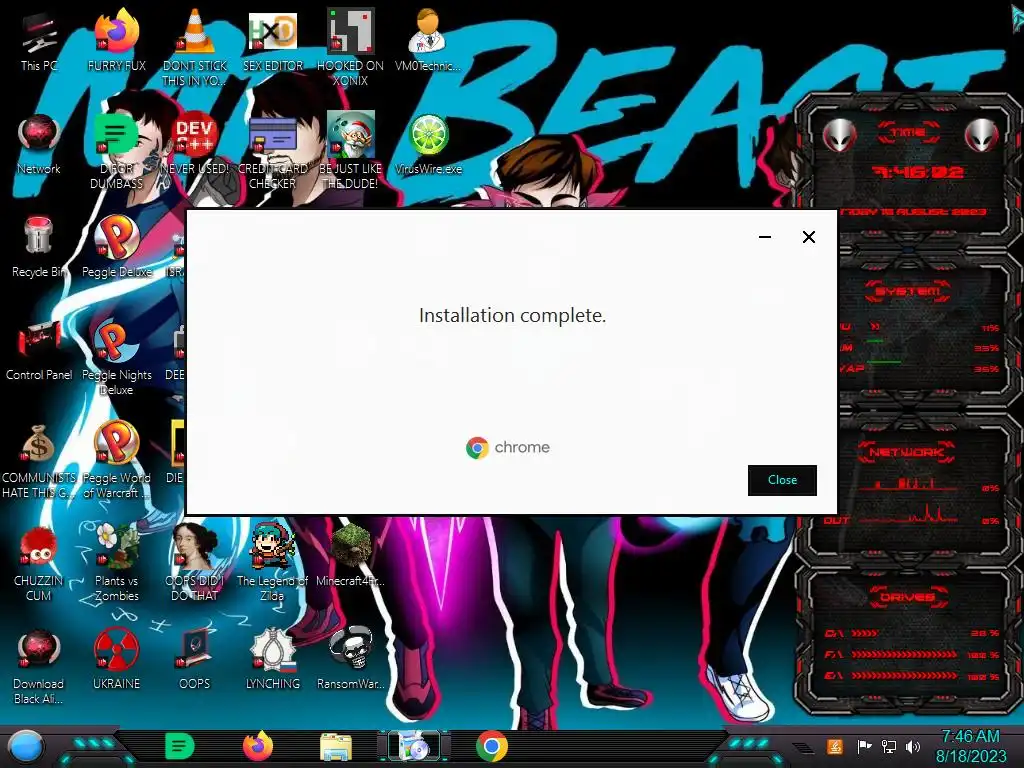Launch Peggle World of Warcraft shortcut
The width and height of the screenshot is (1024, 768).
[x=116, y=461]
